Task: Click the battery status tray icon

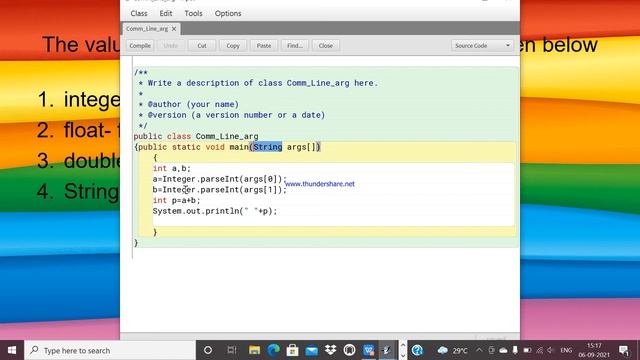Action: click(527, 350)
